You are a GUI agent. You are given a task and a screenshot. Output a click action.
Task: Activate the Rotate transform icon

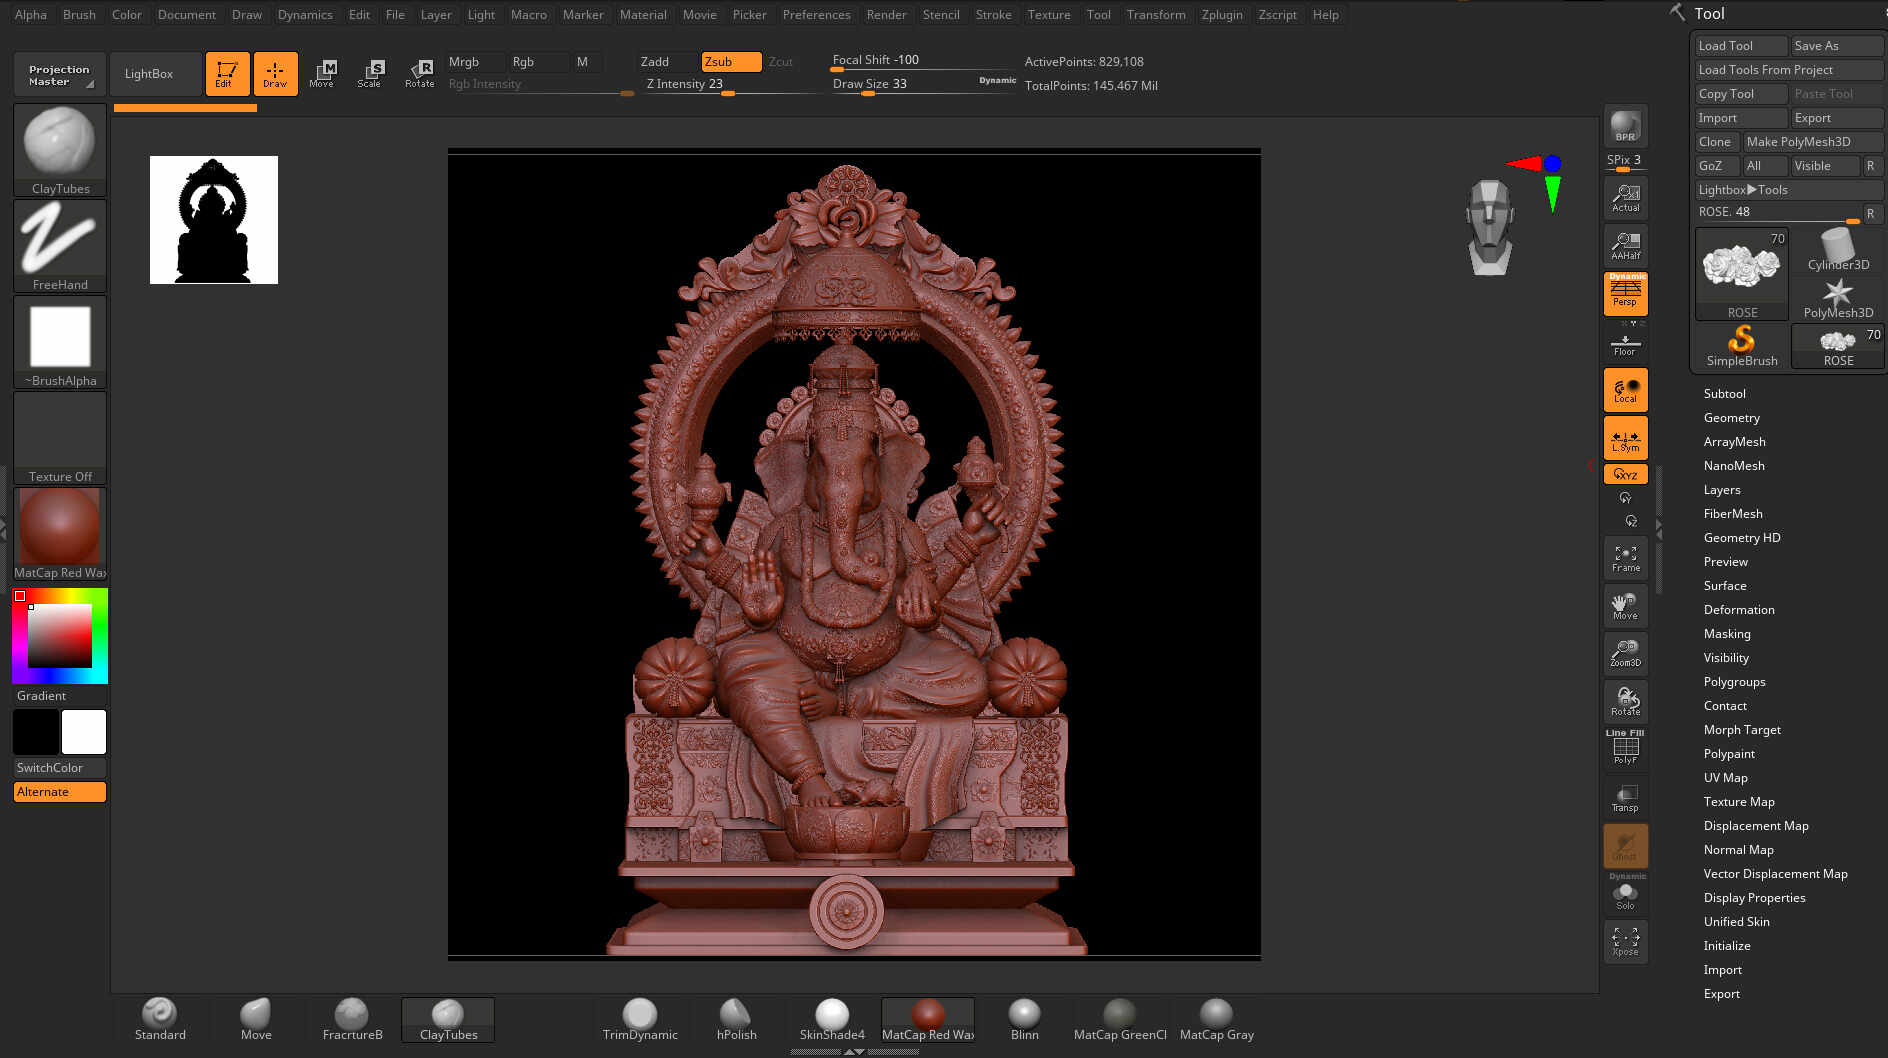tap(420, 74)
